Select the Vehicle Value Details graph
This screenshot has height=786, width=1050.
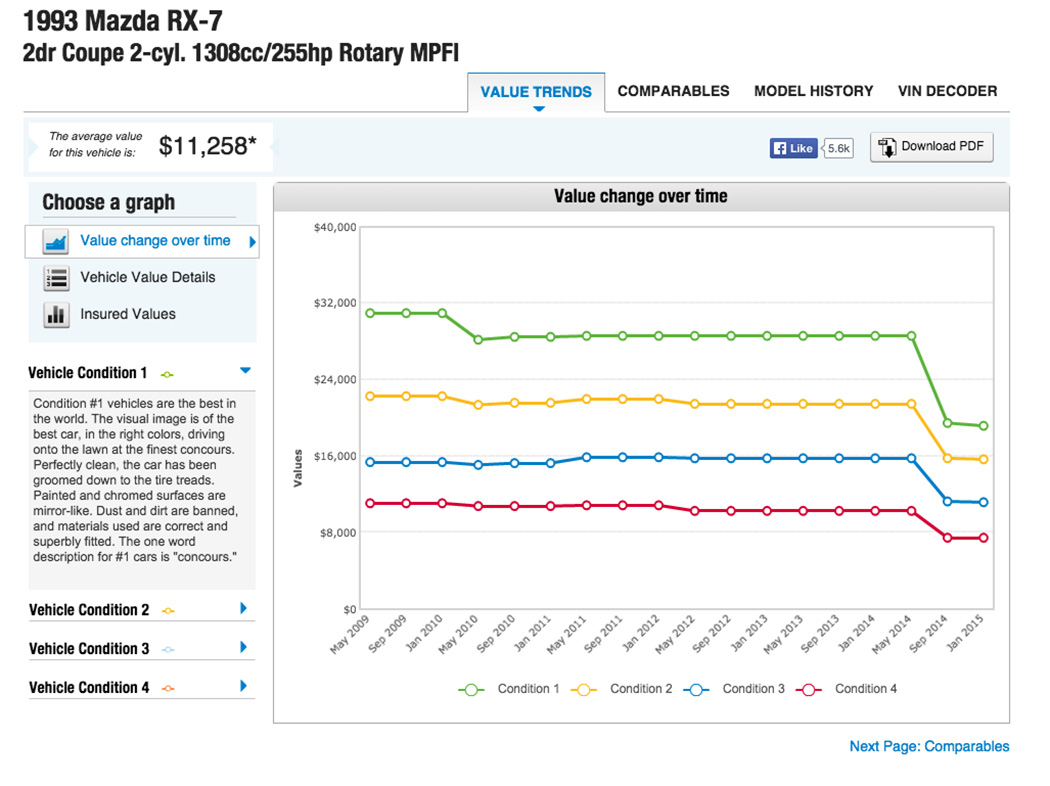(x=142, y=278)
